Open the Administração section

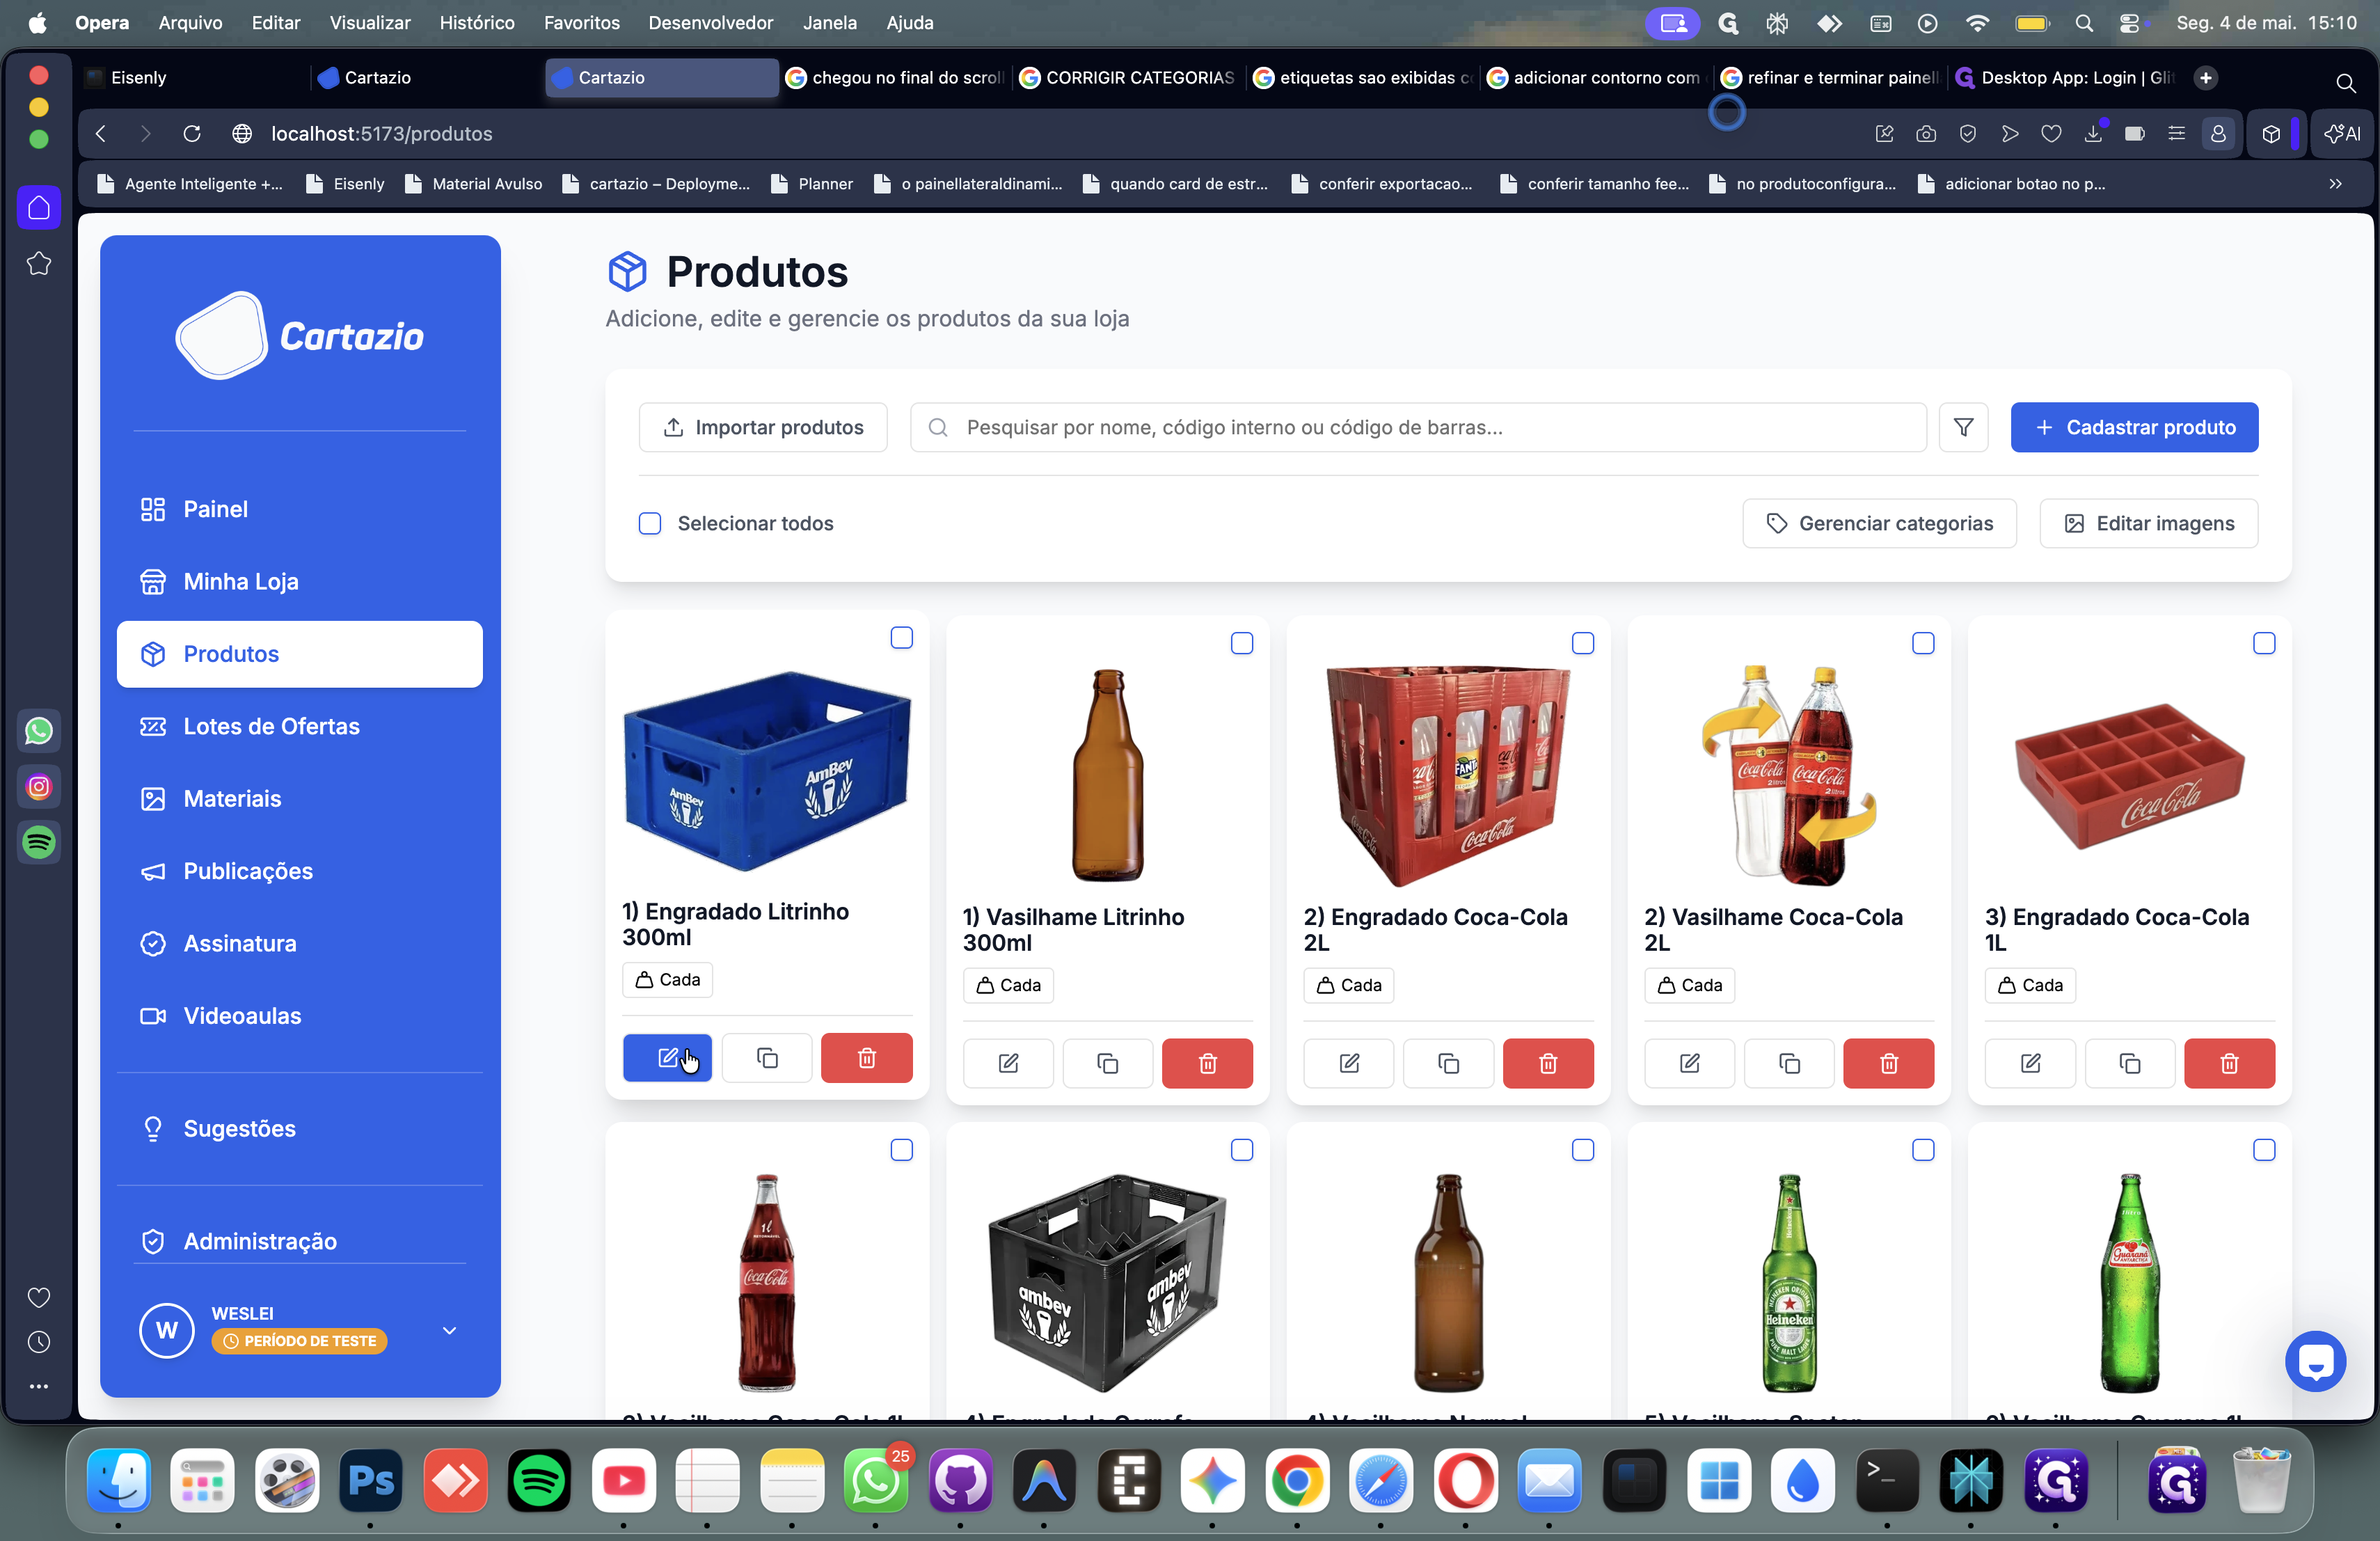pyautogui.click(x=300, y=1241)
